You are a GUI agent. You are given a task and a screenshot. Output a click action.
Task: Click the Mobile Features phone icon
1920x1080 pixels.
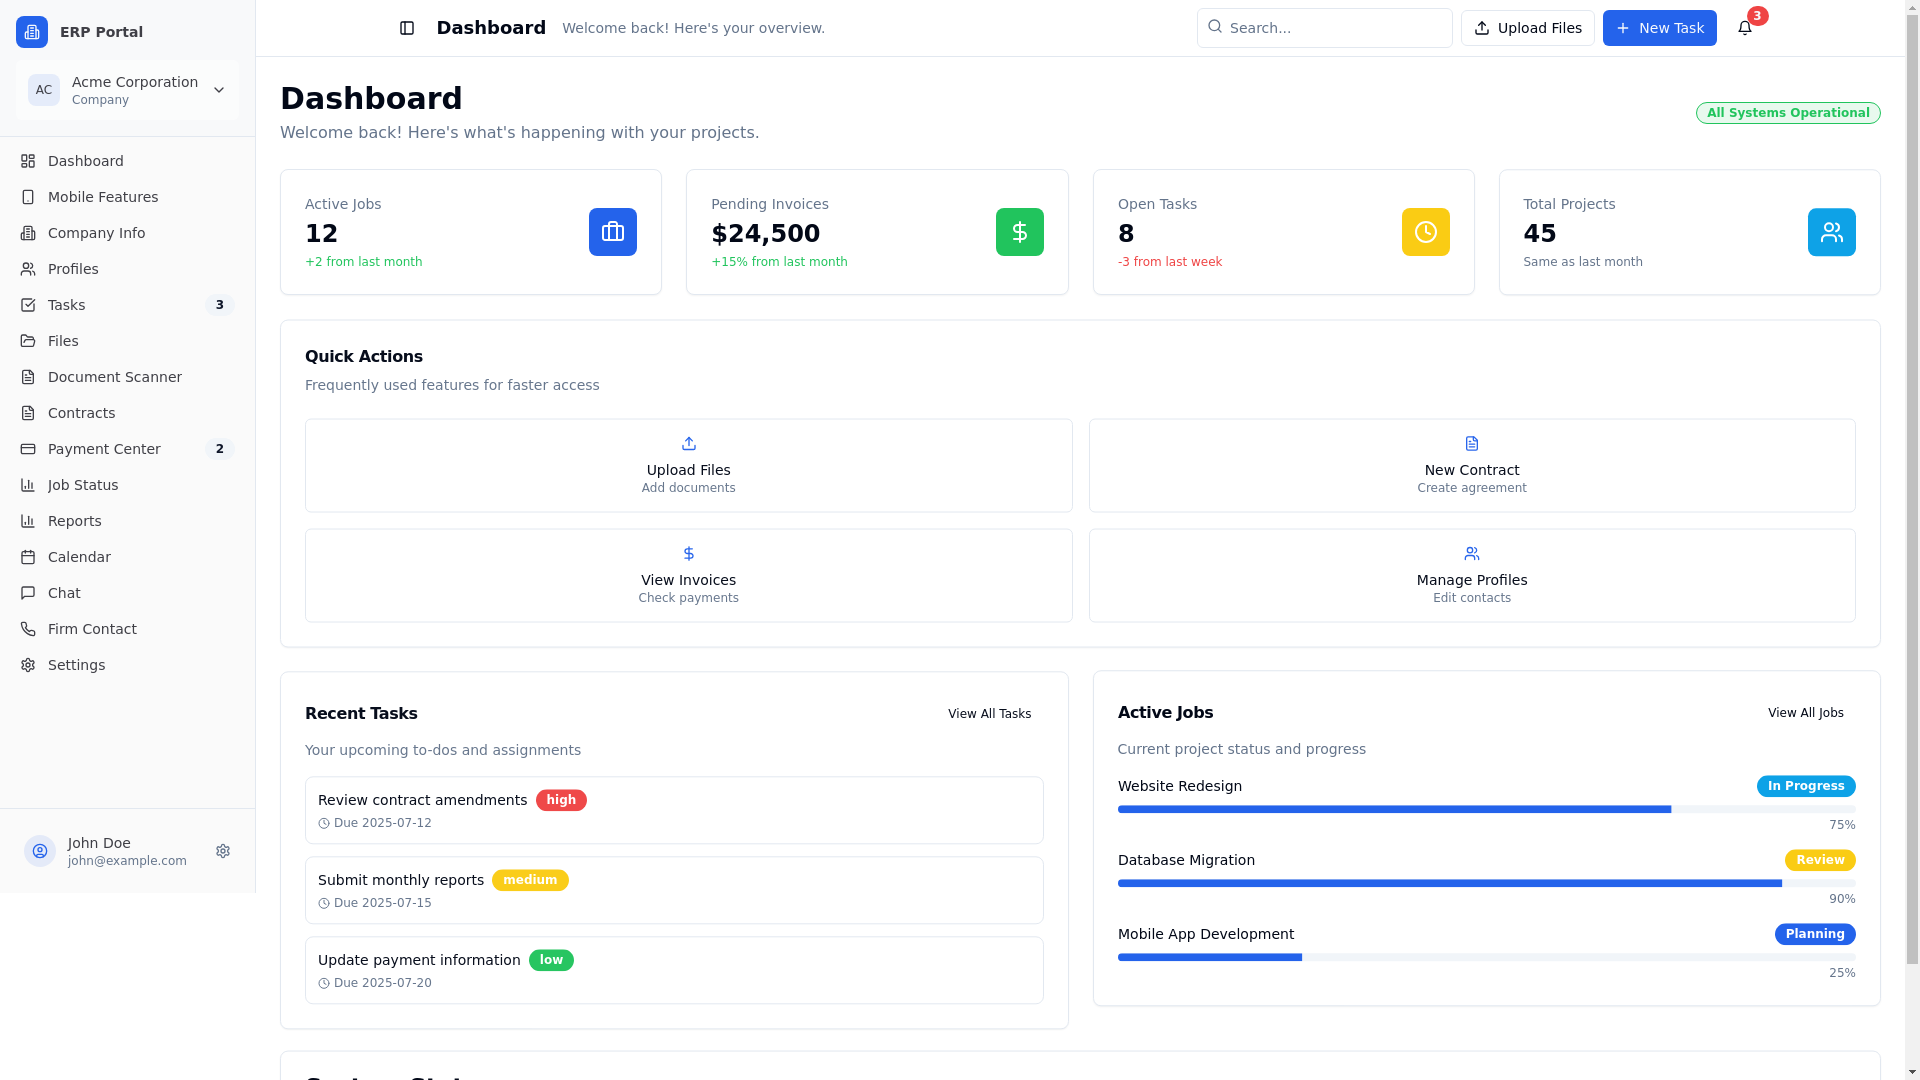28,197
